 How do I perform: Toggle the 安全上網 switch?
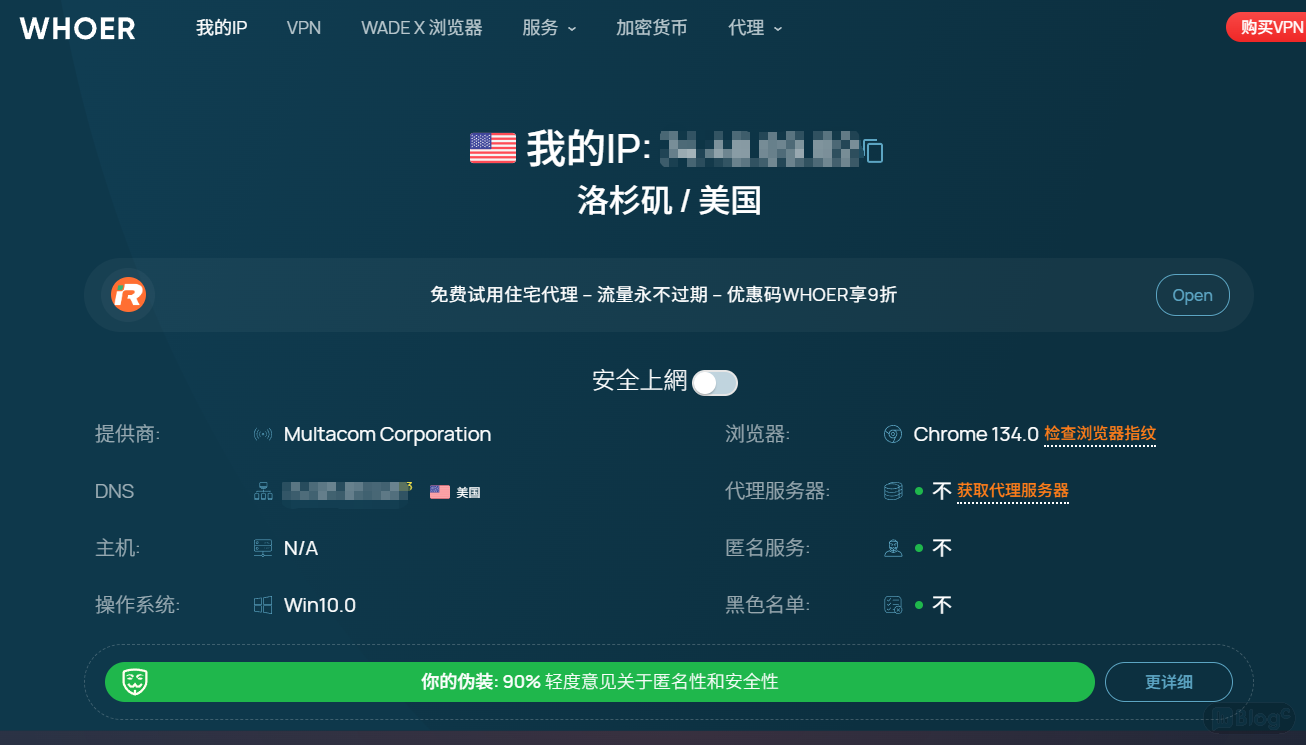click(715, 382)
